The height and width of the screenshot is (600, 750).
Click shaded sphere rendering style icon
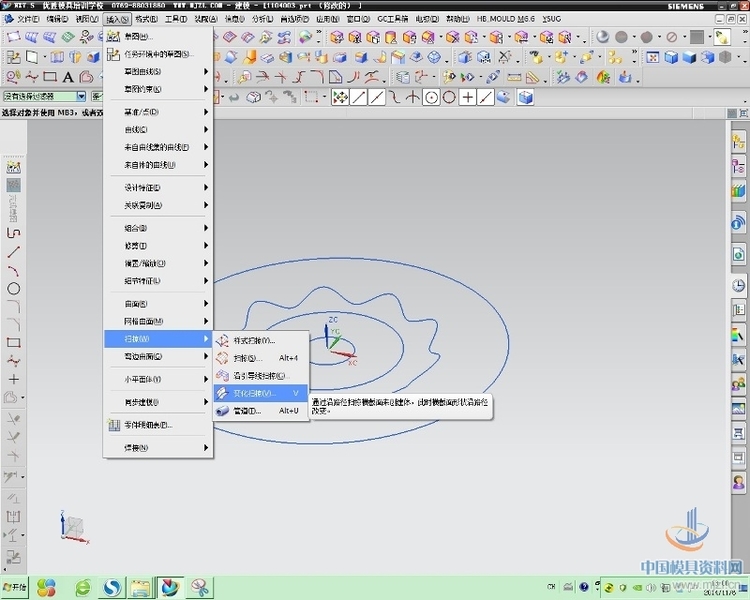click(603, 37)
